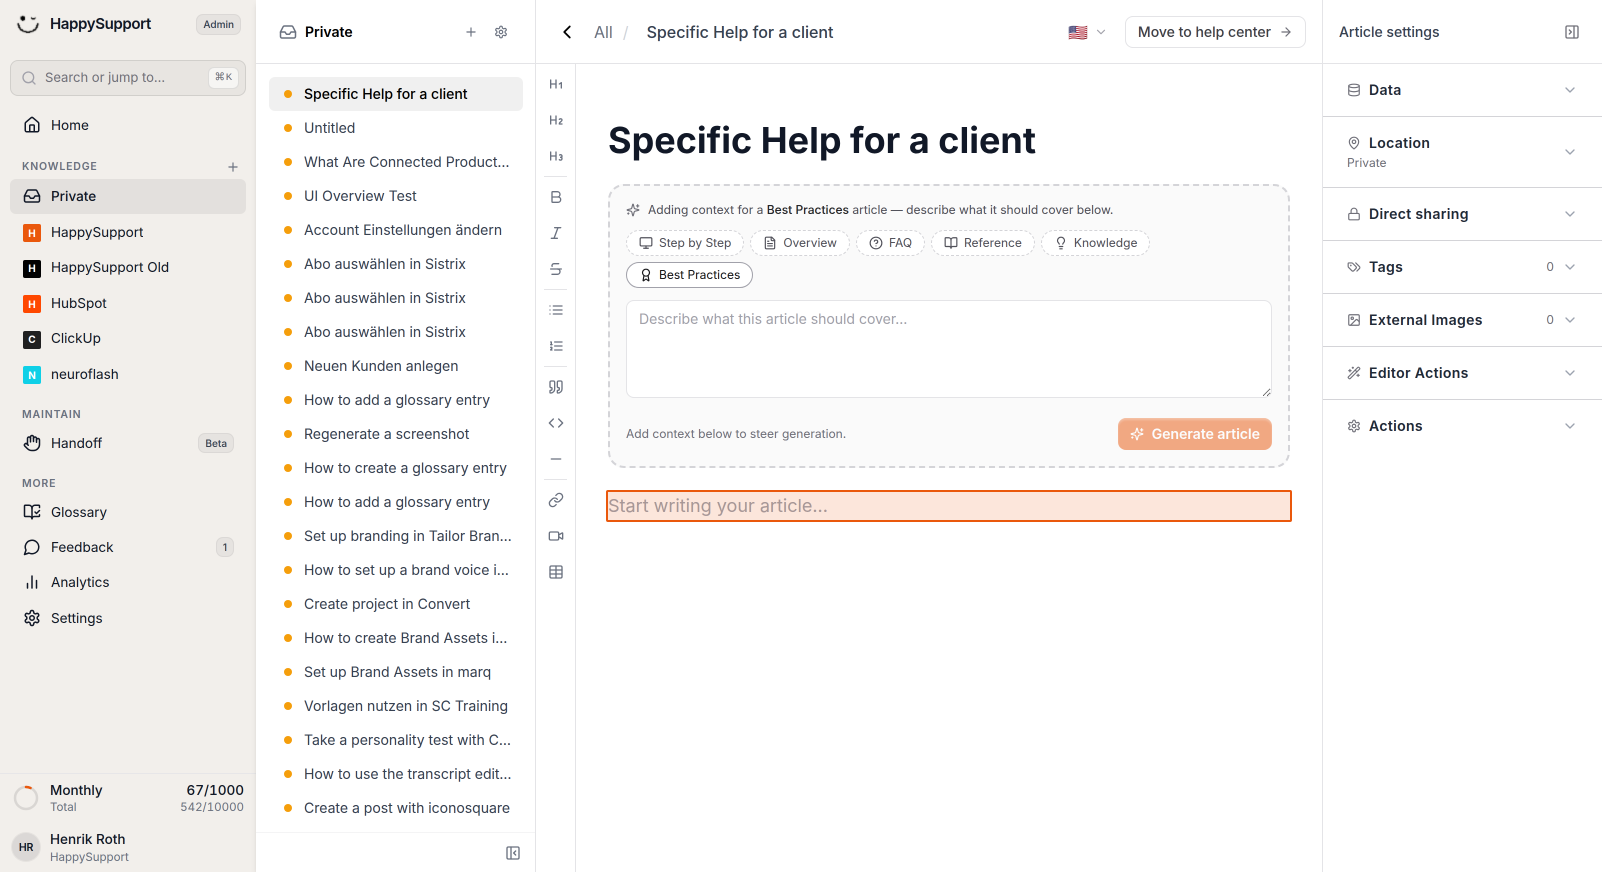This screenshot has width=1602, height=872.
Task: Open the Handoff page
Action: click(128, 443)
